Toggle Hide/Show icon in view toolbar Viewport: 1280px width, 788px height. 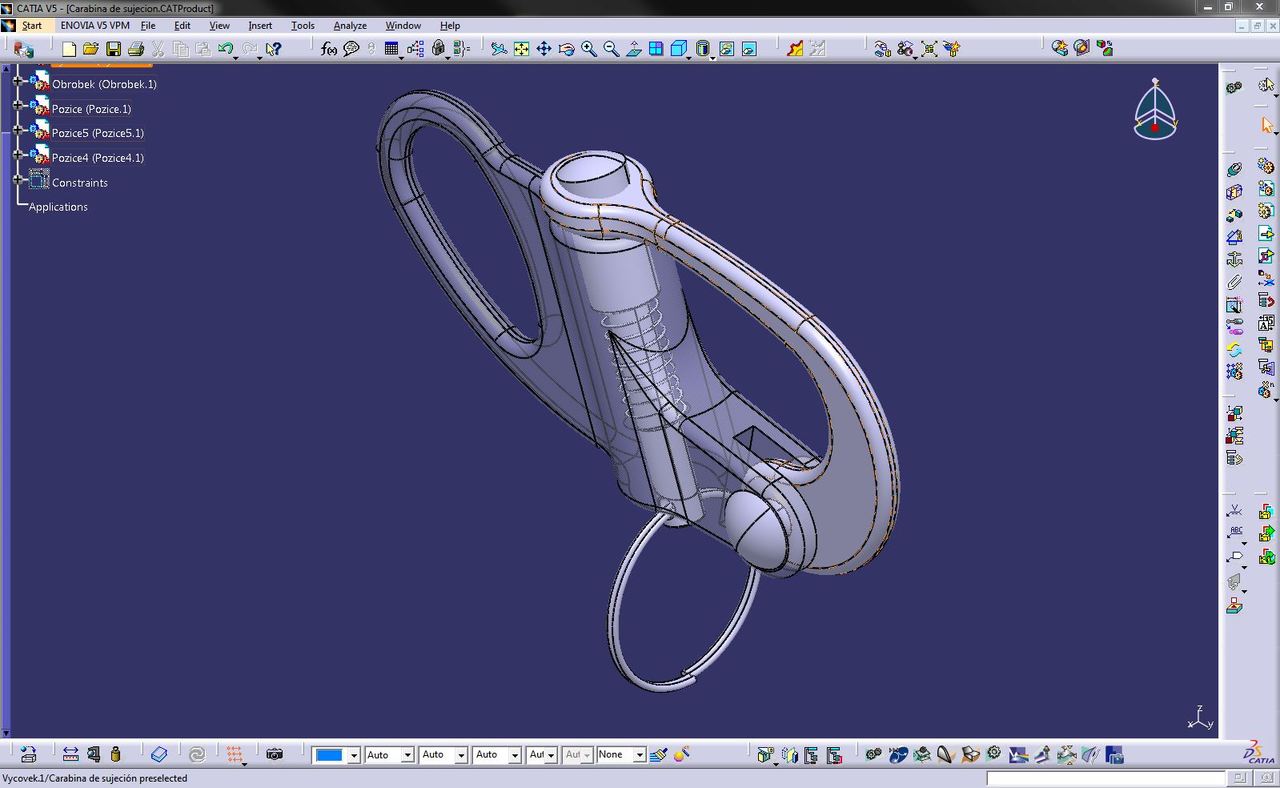coord(726,49)
